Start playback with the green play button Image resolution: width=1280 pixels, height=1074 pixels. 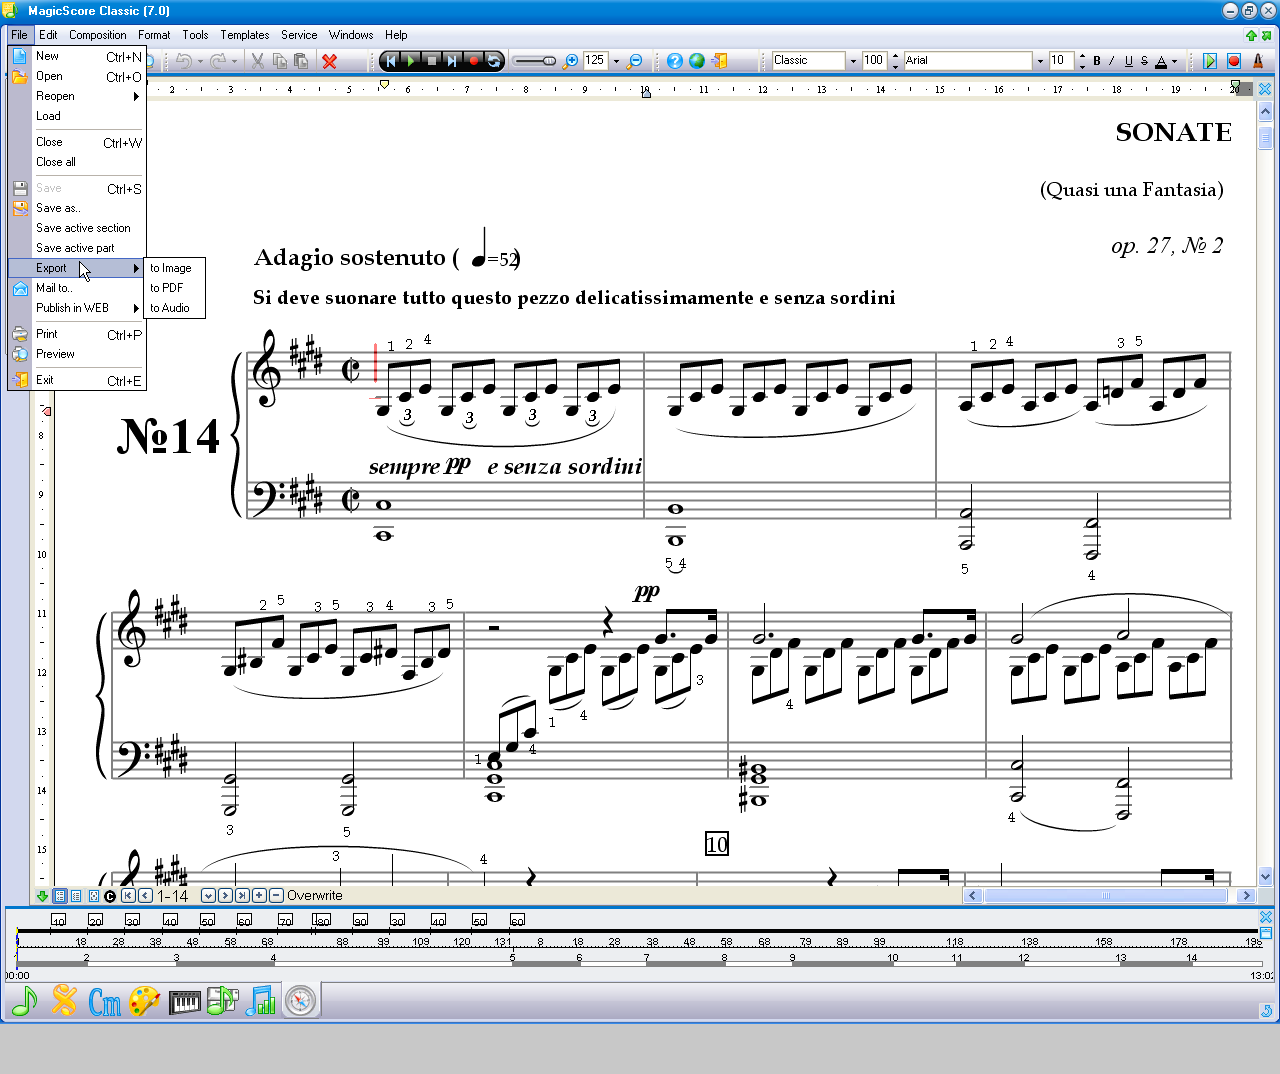pyautogui.click(x=411, y=61)
